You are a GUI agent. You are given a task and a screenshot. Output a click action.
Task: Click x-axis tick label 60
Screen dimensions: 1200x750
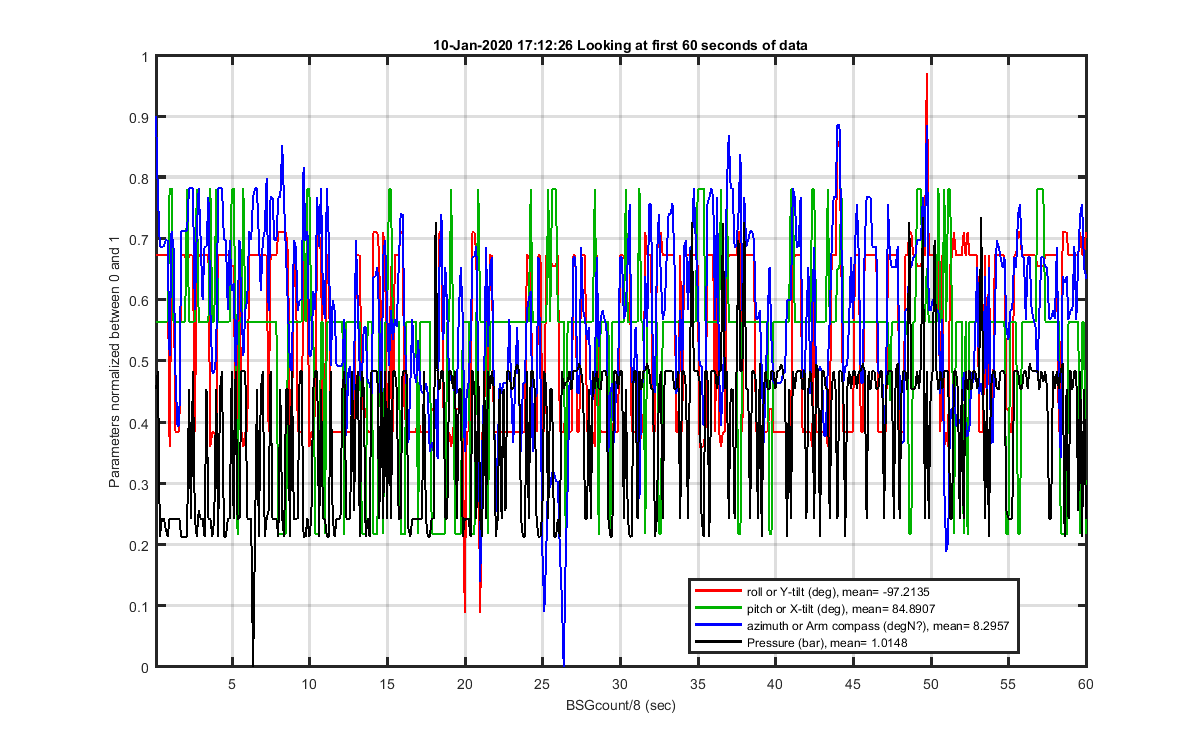point(1085,685)
